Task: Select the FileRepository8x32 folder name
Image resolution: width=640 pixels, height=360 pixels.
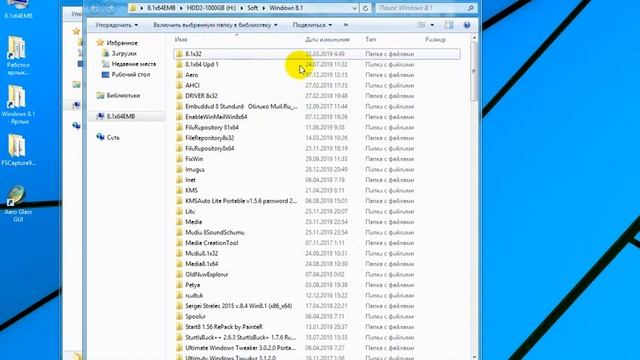Action: tap(209, 138)
